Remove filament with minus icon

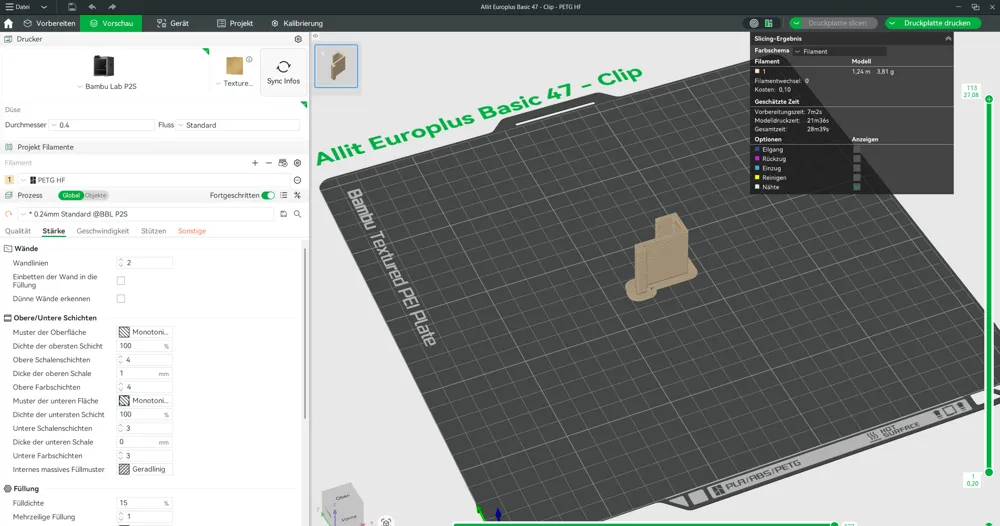[268, 163]
